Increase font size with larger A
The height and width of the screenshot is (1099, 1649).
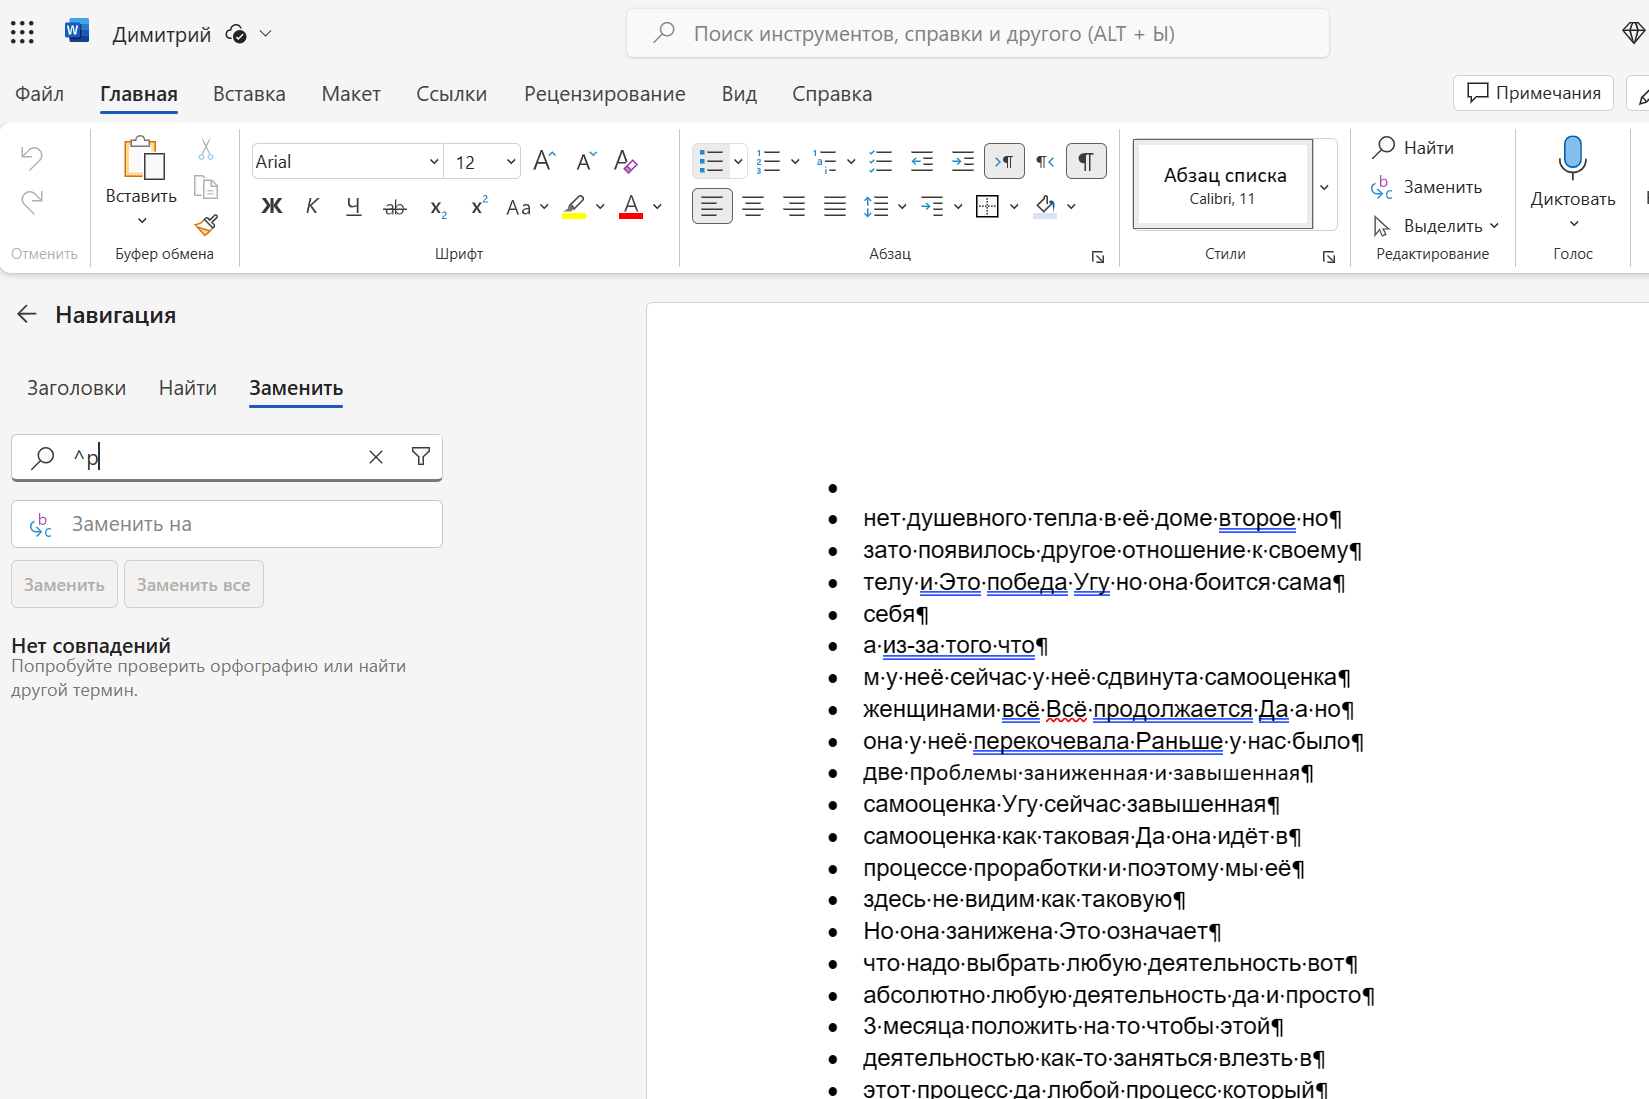544,161
